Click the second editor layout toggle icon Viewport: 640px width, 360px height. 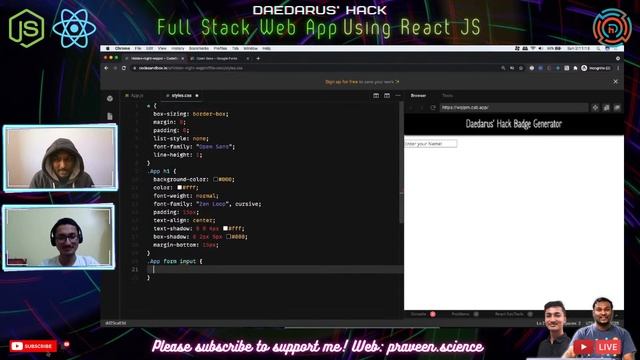[387, 96]
